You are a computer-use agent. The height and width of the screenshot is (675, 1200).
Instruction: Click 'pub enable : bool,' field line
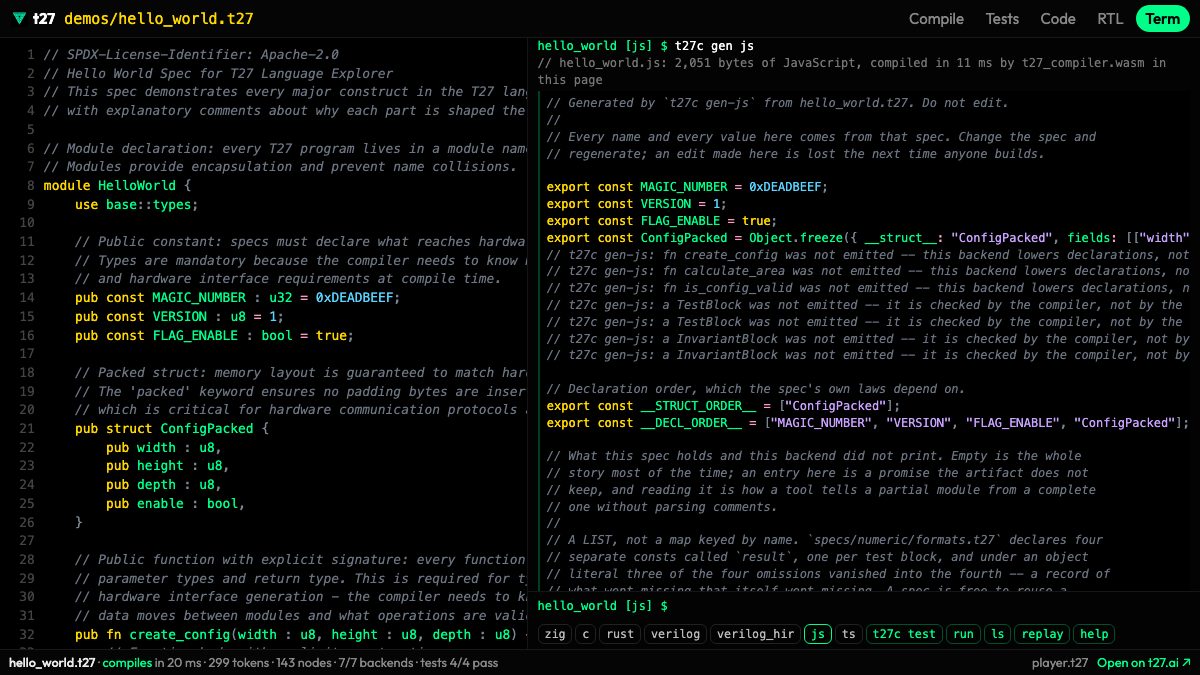176,503
